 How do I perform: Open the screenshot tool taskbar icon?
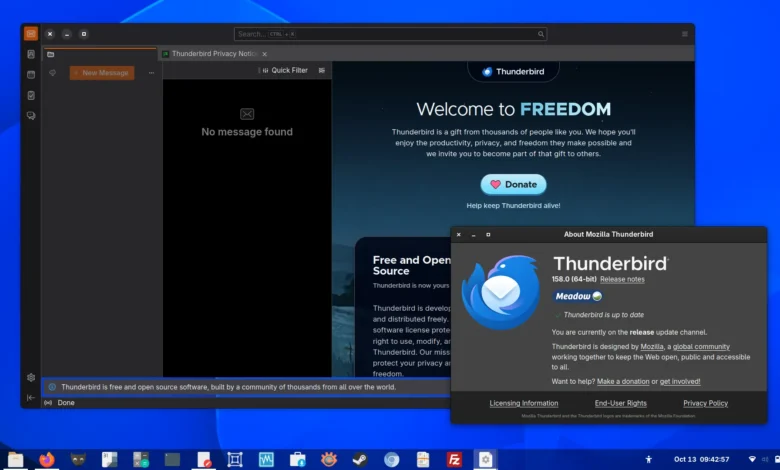coord(234,460)
